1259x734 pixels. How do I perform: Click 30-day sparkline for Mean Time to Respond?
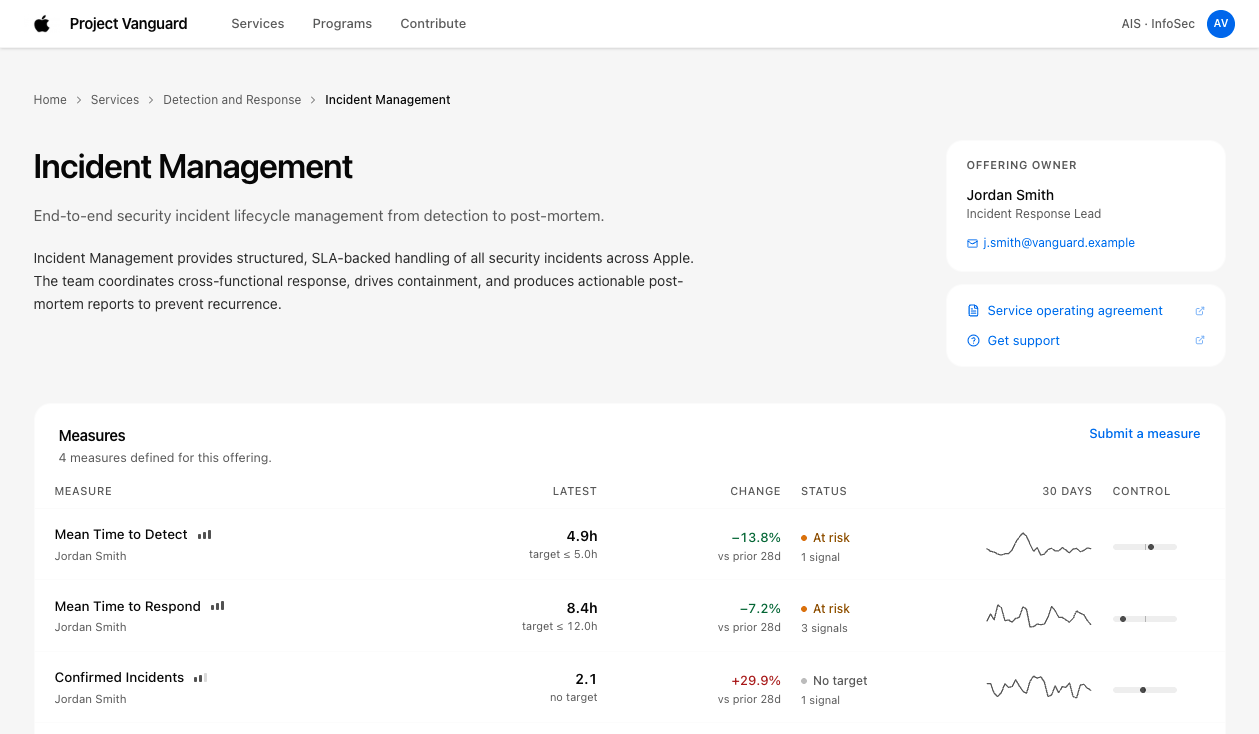point(1038,616)
